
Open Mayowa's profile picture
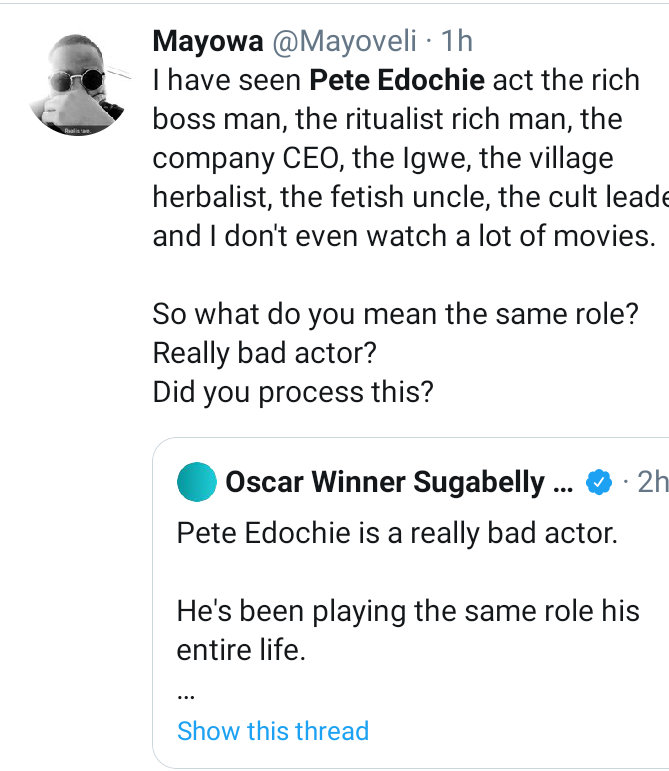point(82,87)
